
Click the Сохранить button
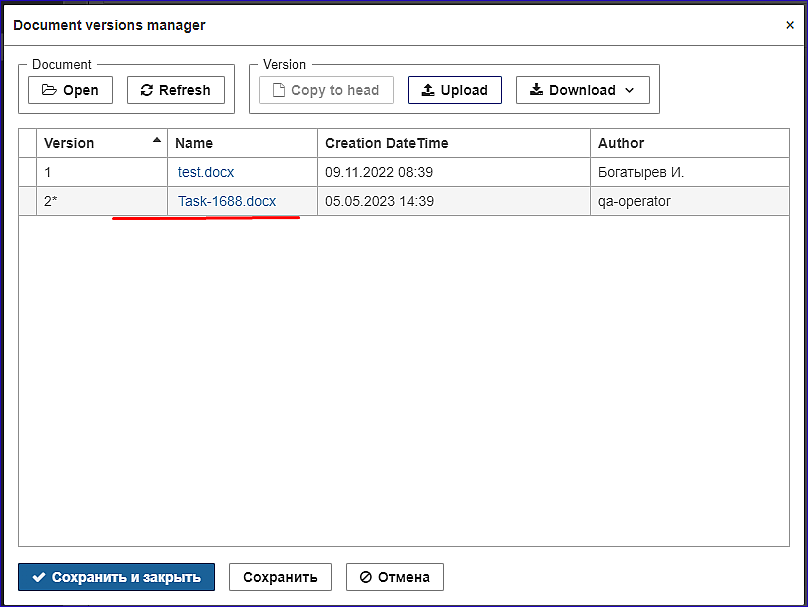(280, 577)
